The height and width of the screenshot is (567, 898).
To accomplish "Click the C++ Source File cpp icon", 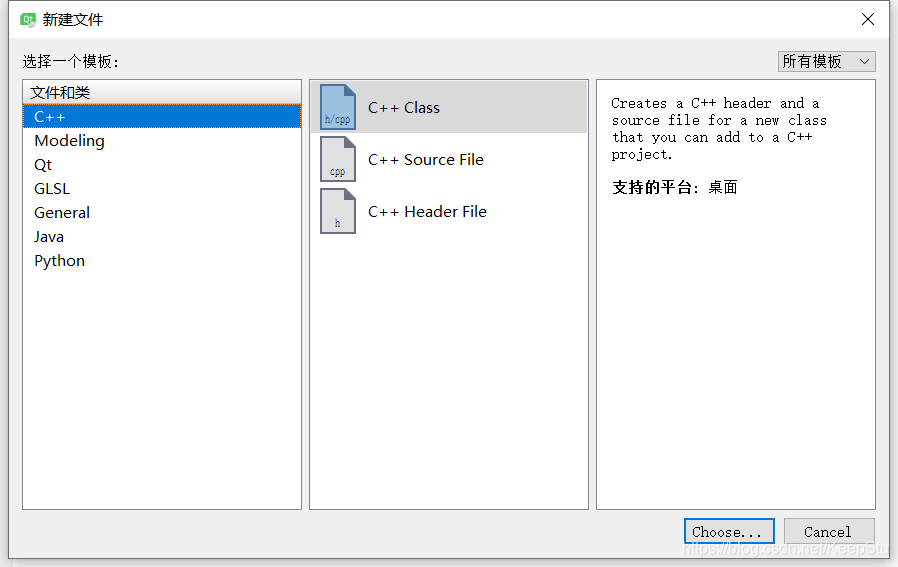I will 338,159.
